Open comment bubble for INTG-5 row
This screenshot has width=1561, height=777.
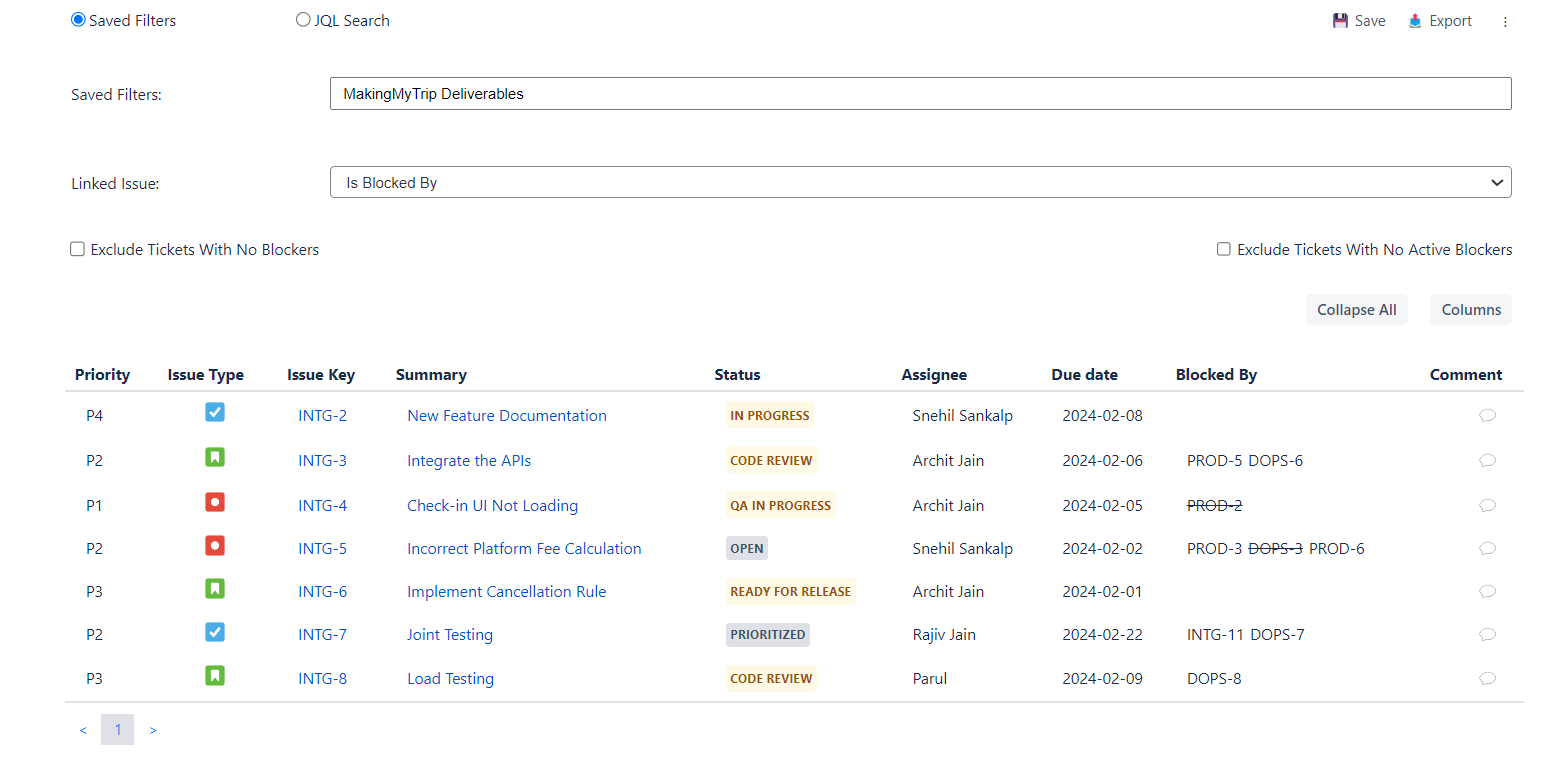1487,549
